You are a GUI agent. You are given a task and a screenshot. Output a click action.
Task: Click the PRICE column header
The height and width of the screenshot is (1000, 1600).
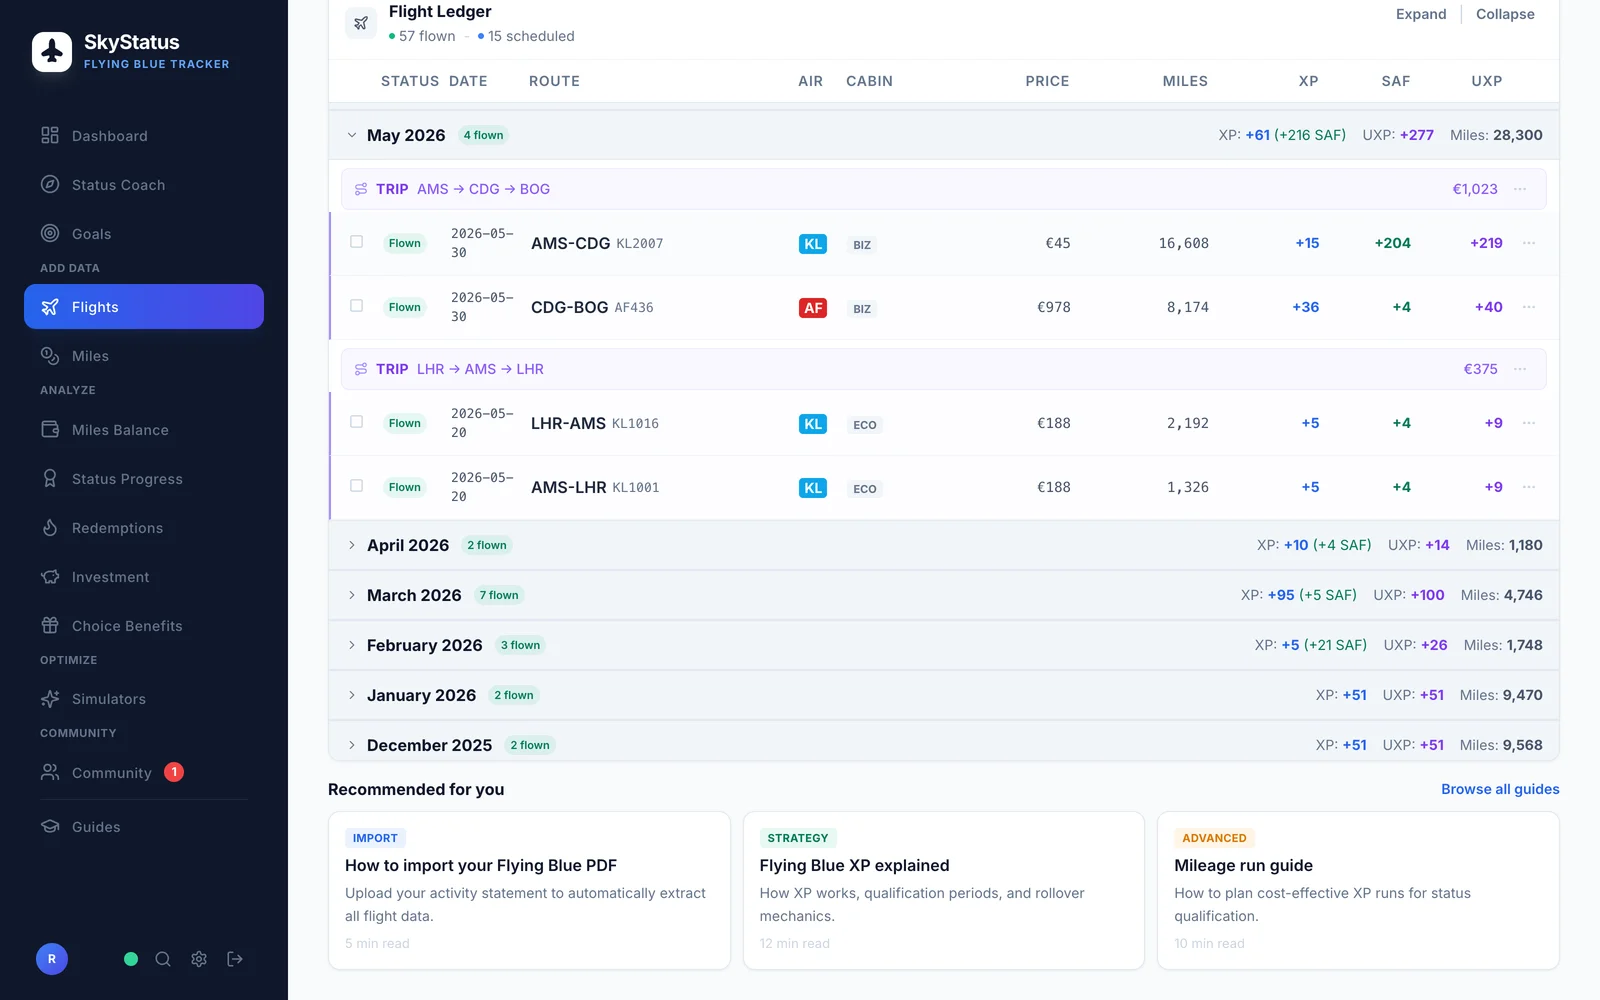coord(1047,81)
